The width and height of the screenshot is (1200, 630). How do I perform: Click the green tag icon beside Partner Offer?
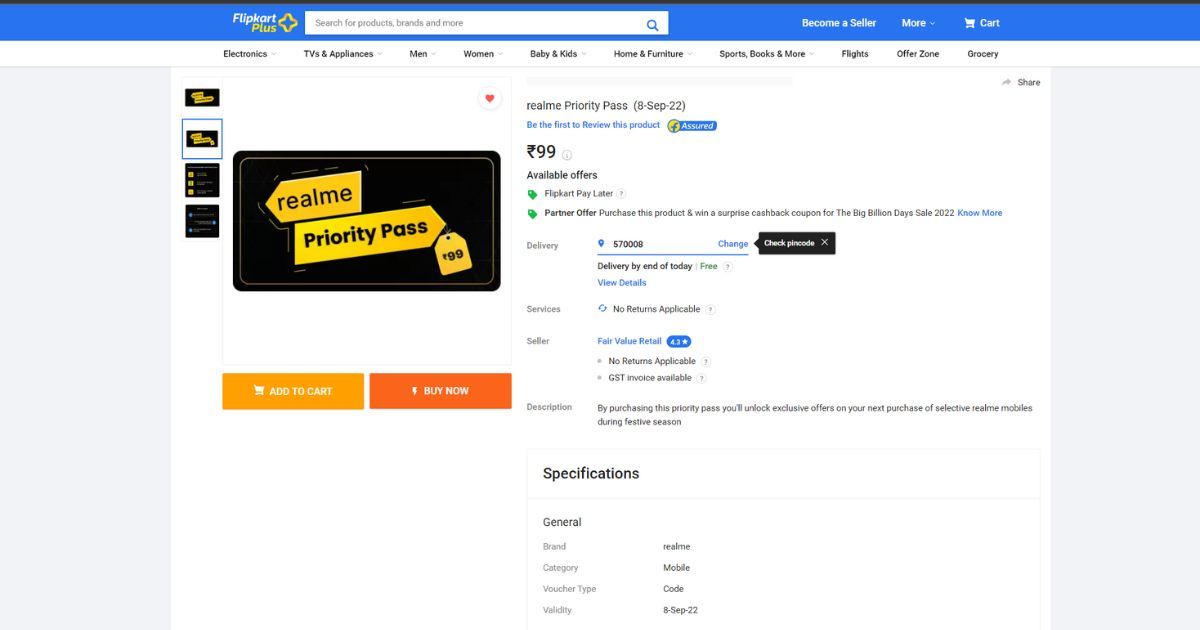(533, 214)
